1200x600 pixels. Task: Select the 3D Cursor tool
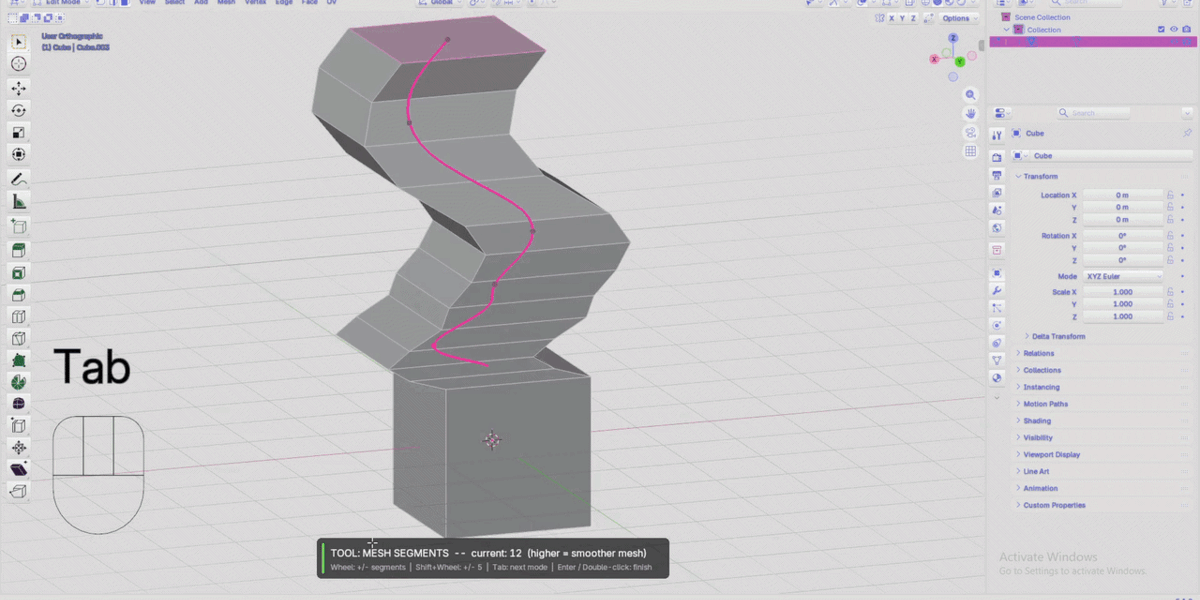[x=18, y=64]
